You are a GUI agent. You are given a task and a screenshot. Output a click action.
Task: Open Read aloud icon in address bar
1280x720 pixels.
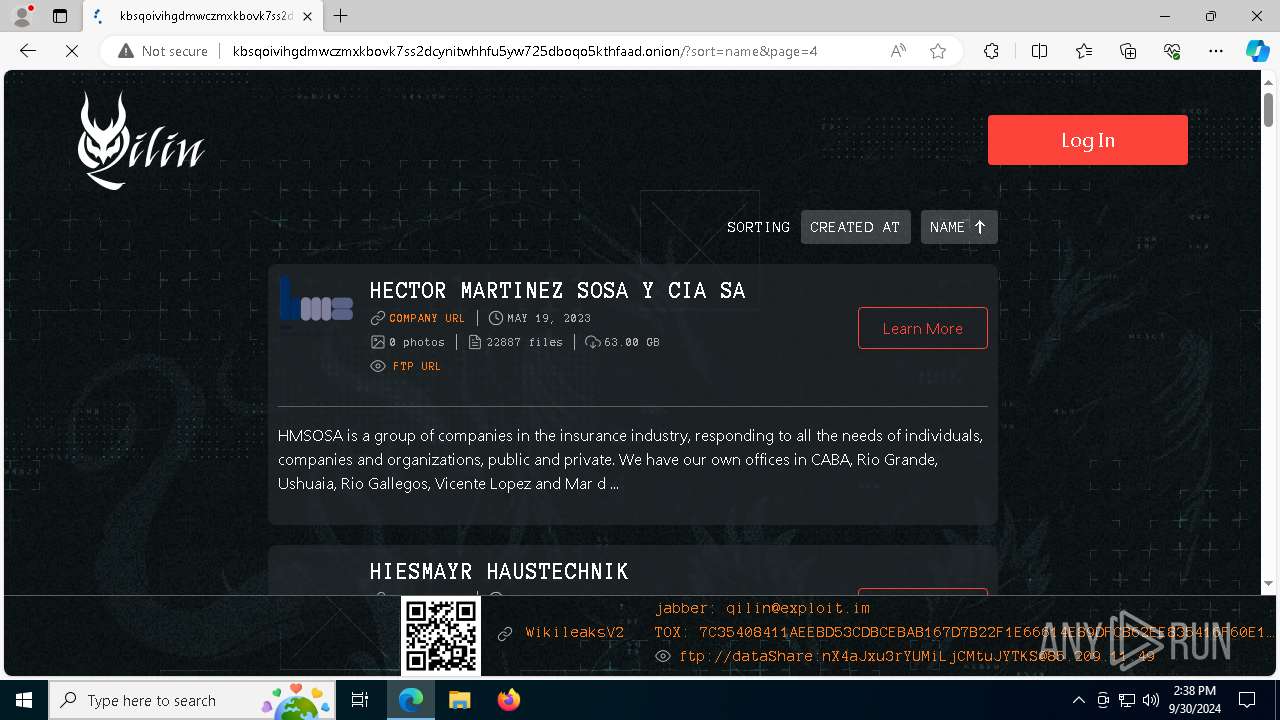point(898,51)
